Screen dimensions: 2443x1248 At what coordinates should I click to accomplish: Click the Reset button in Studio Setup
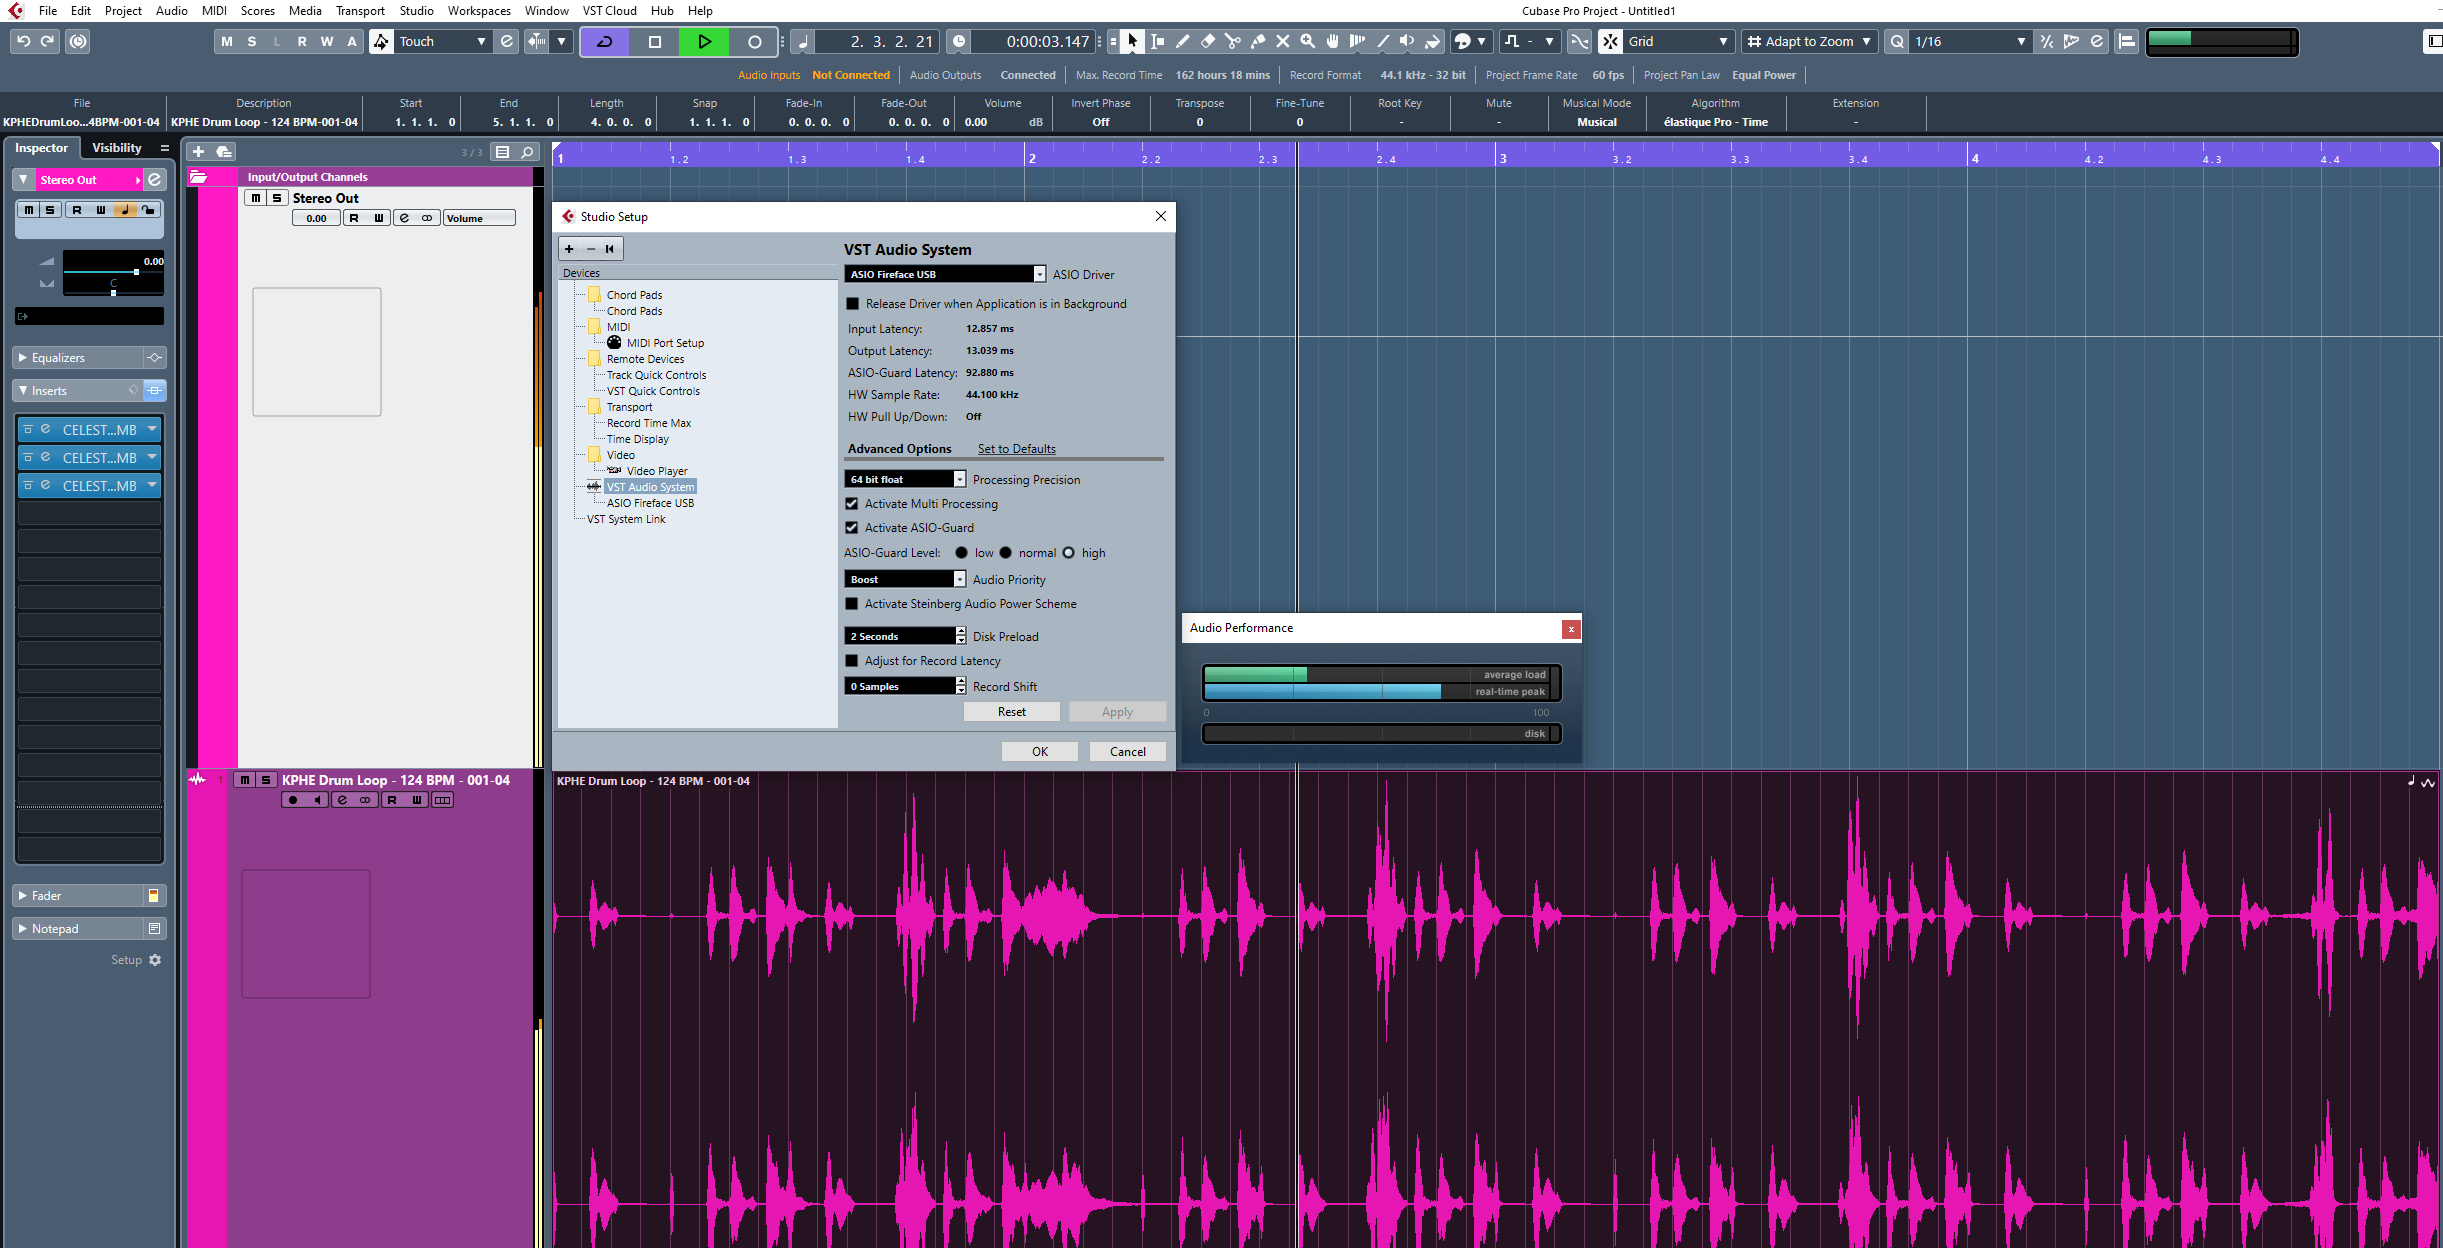(1011, 712)
